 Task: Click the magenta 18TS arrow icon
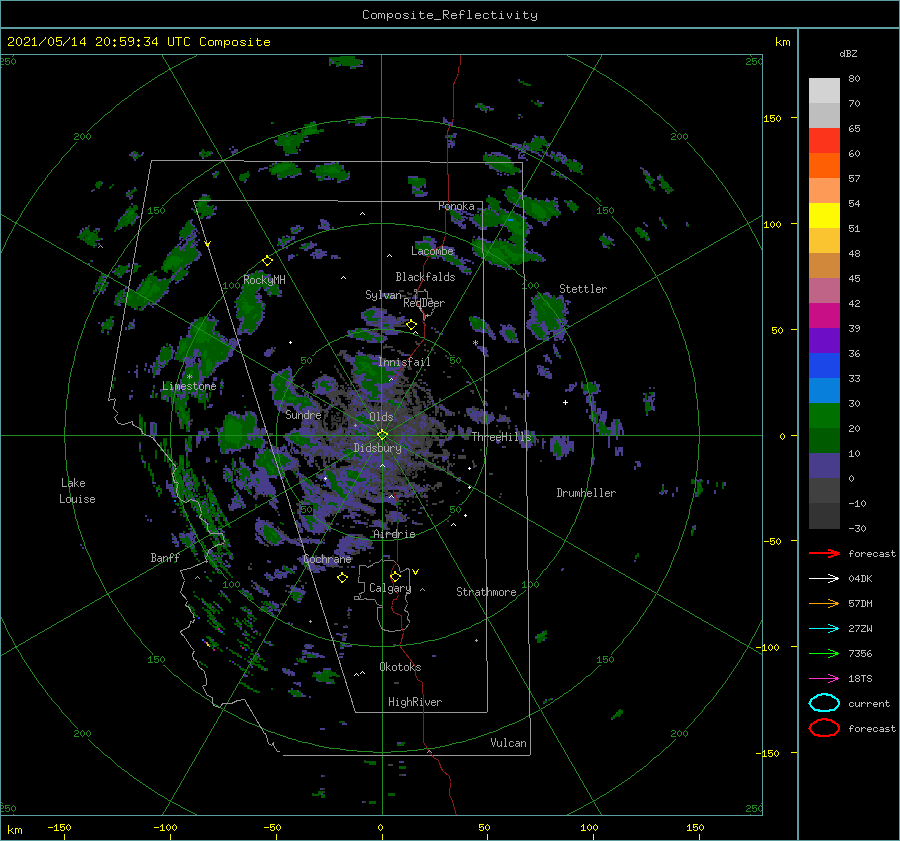824,679
